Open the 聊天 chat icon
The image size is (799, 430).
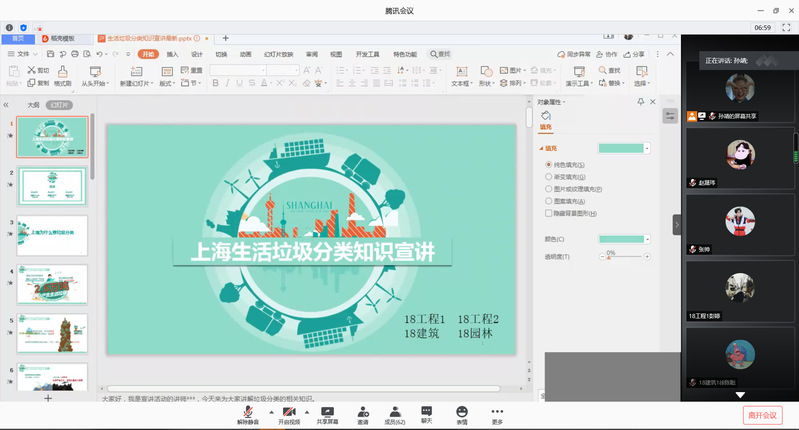427,411
